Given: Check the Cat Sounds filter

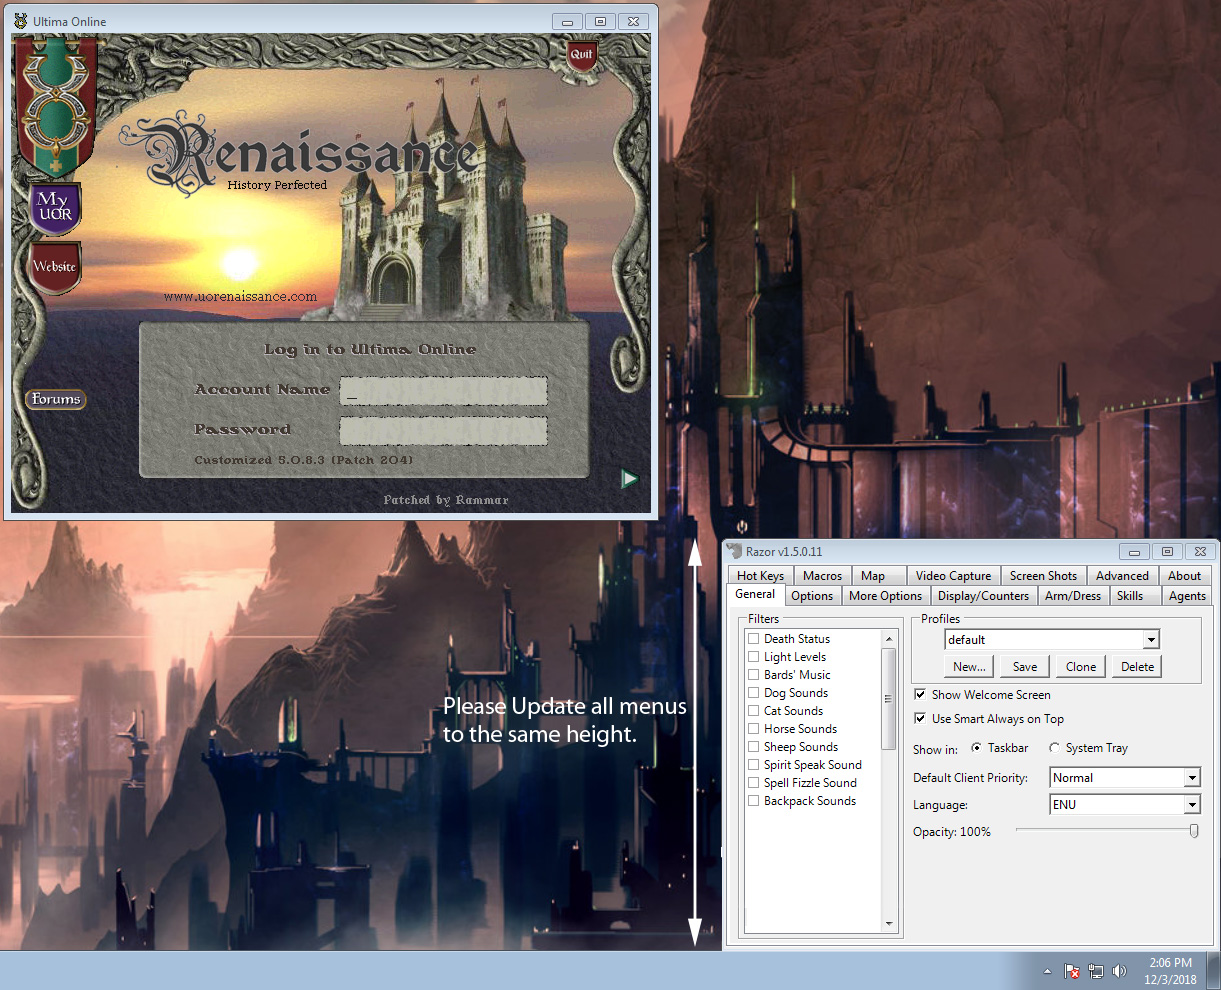Looking at the screenshot, I should (x=754, y=711).
